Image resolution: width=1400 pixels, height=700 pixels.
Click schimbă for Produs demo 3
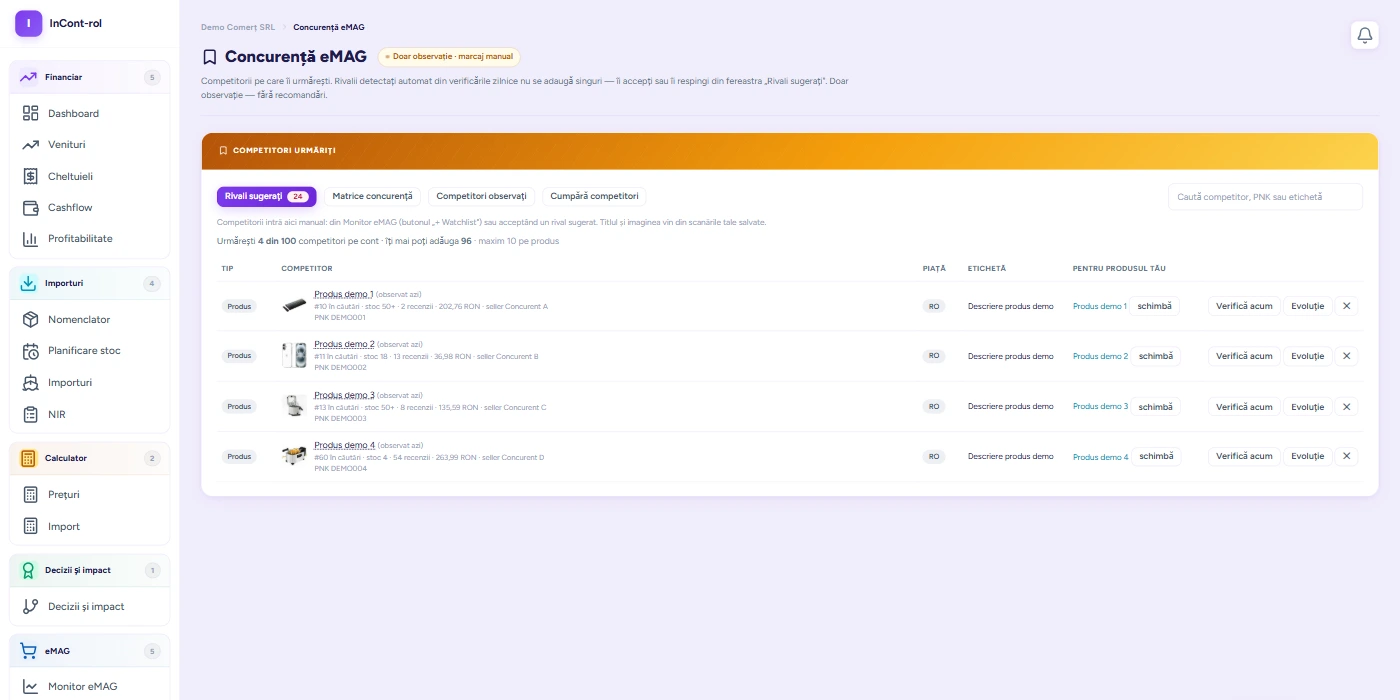pyautogui.click(x=1156, y=407)
